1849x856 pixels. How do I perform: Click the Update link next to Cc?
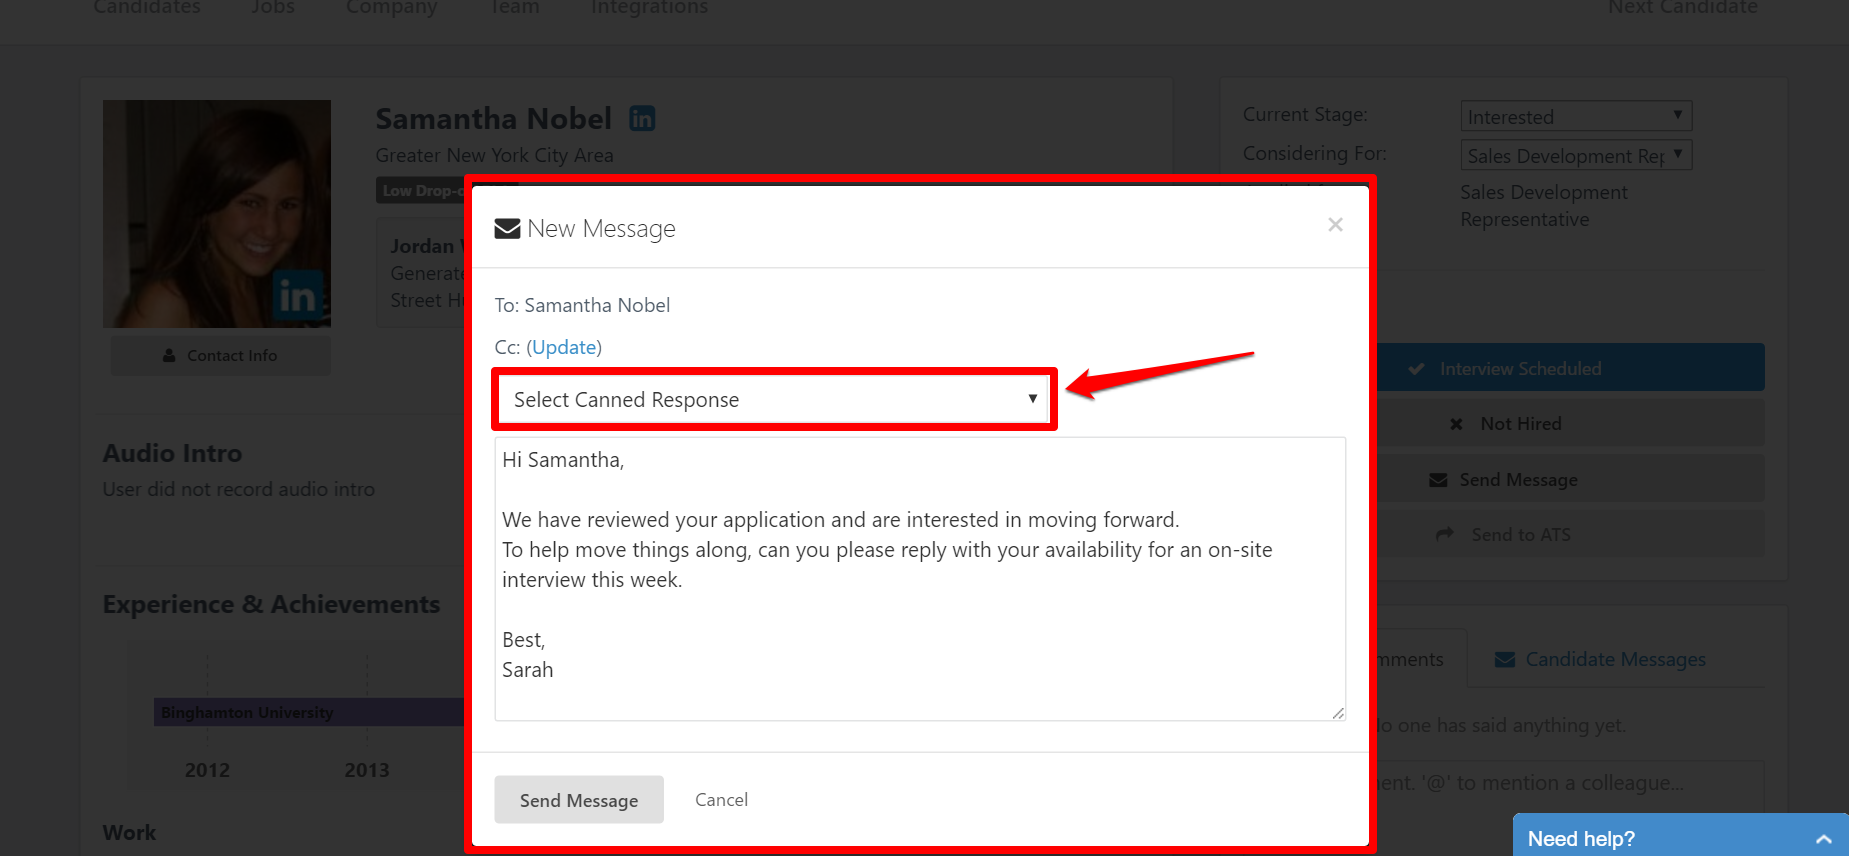(x=564, y=347)
